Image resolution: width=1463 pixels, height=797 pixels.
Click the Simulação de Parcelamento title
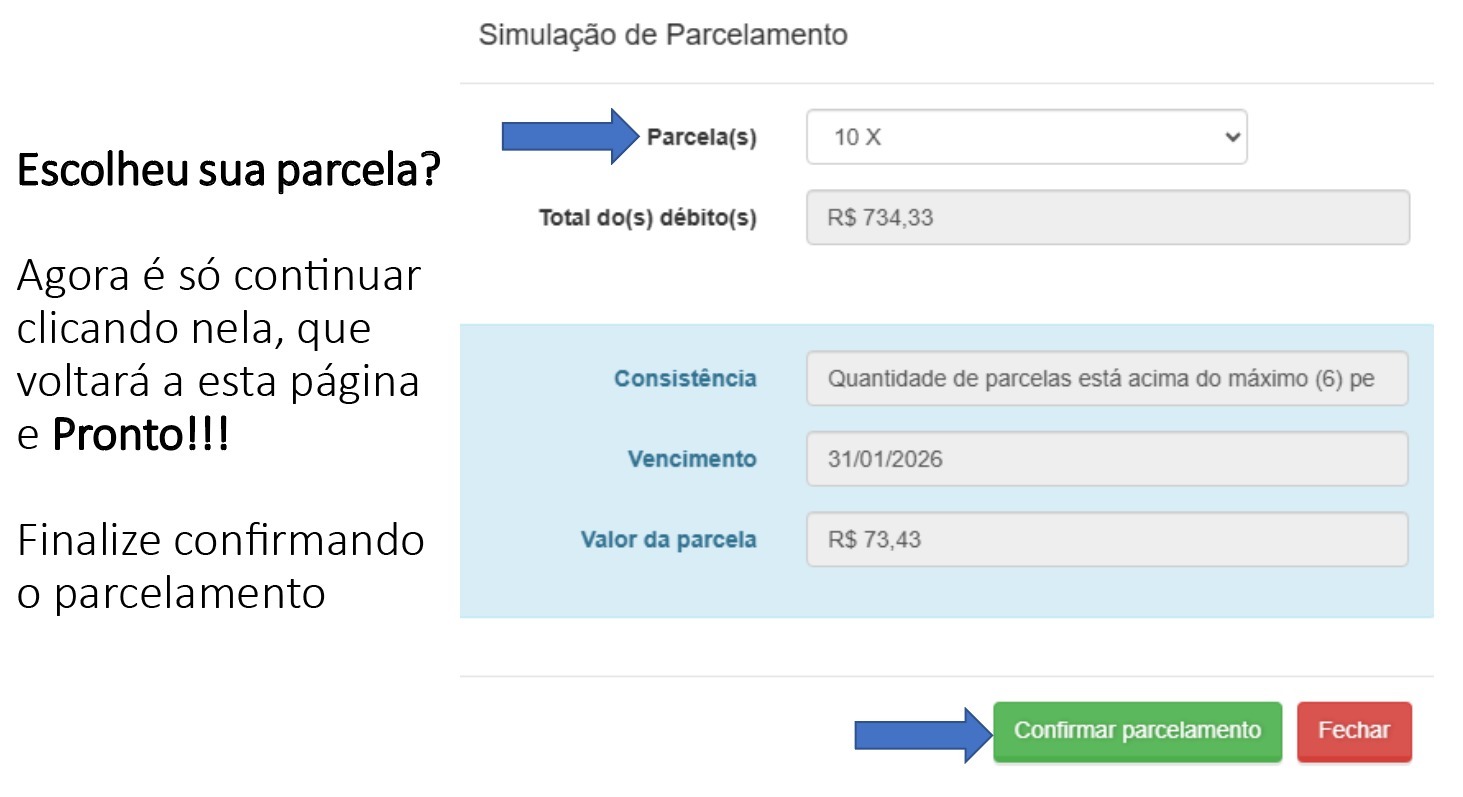click(663, 34)
